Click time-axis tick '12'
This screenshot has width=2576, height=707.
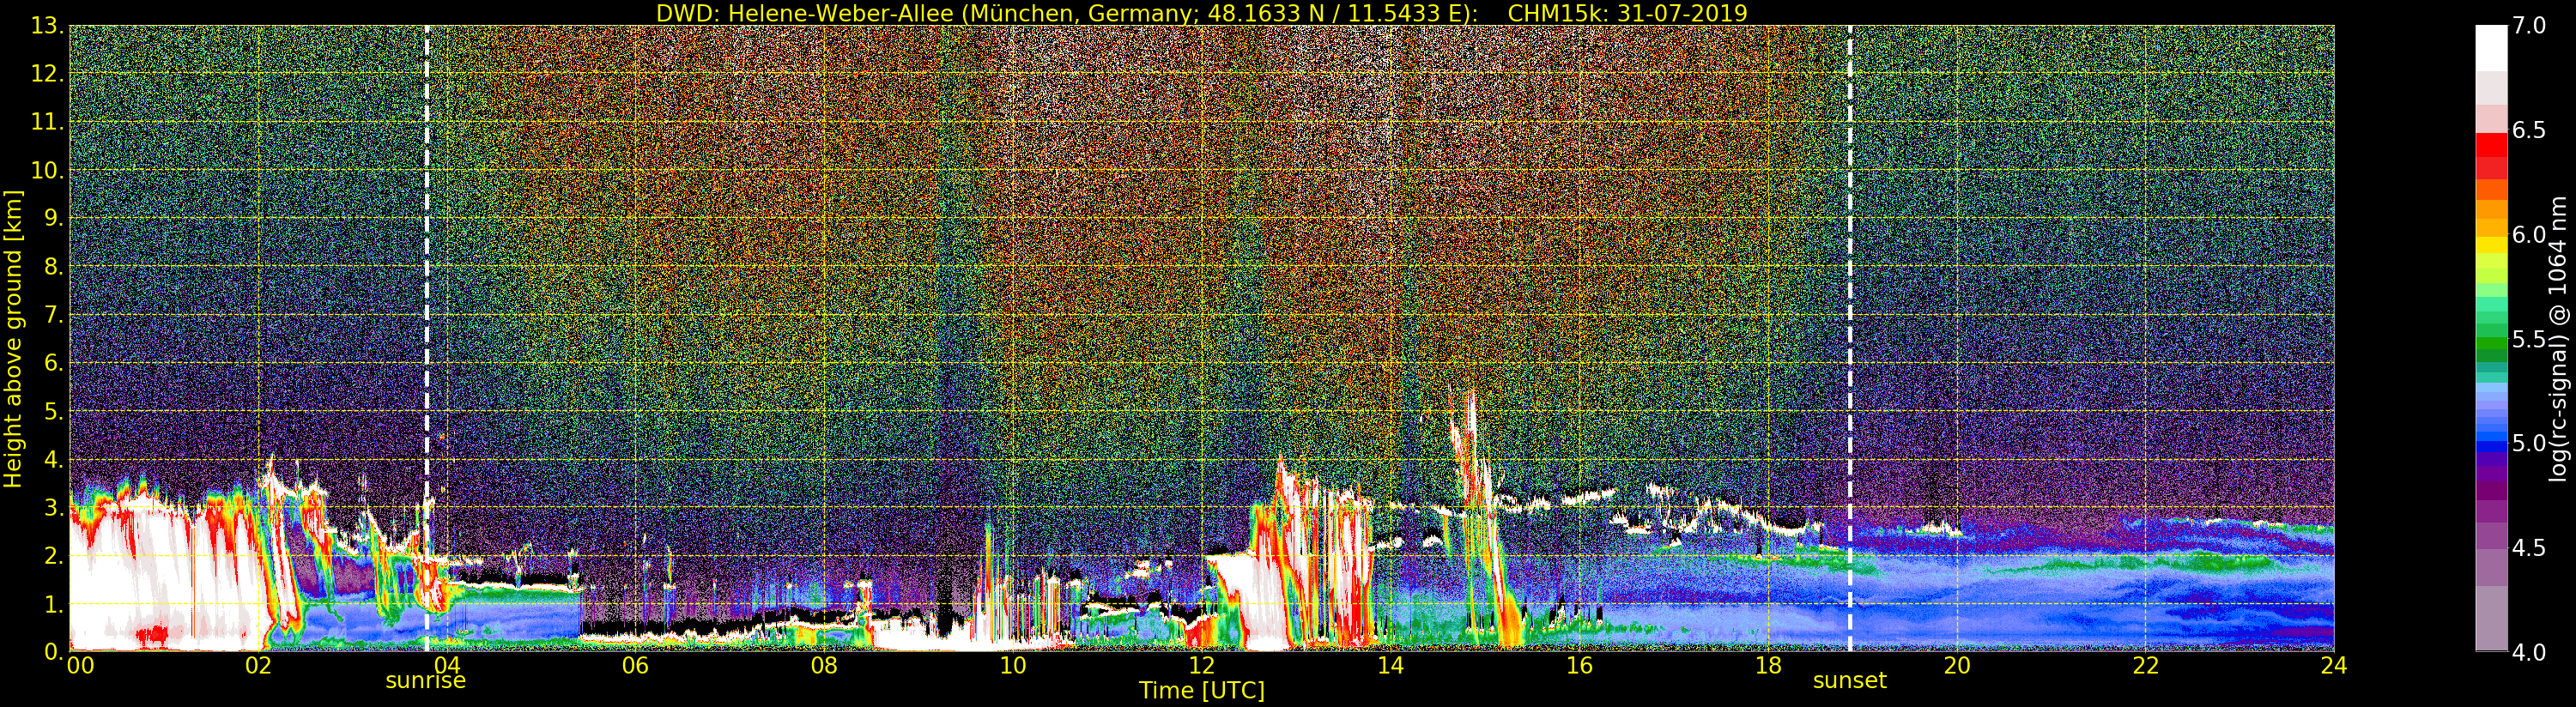coord(1201,666)
